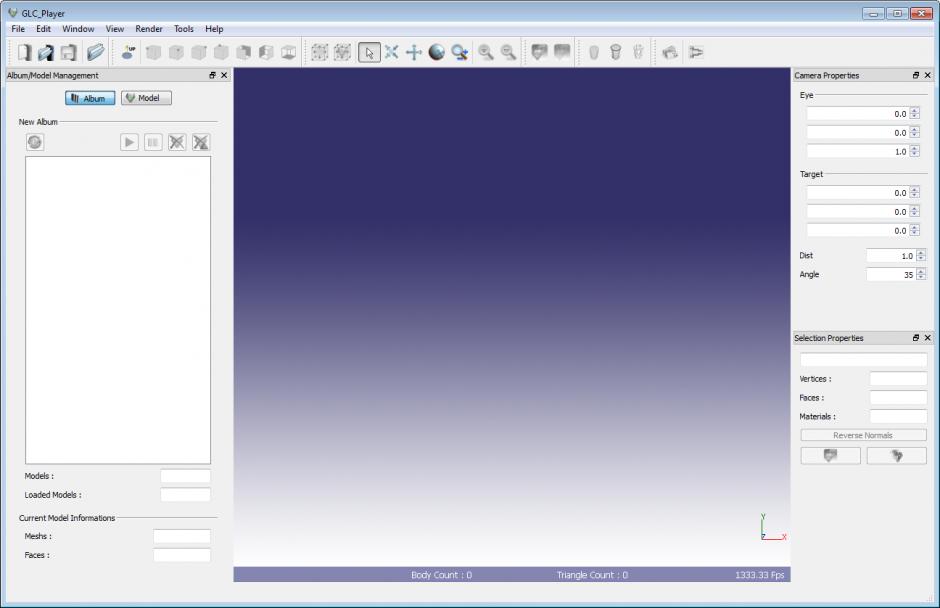940x608 pixels.
Task: Decrease the Dist value with down arrow
Action: 921,259
